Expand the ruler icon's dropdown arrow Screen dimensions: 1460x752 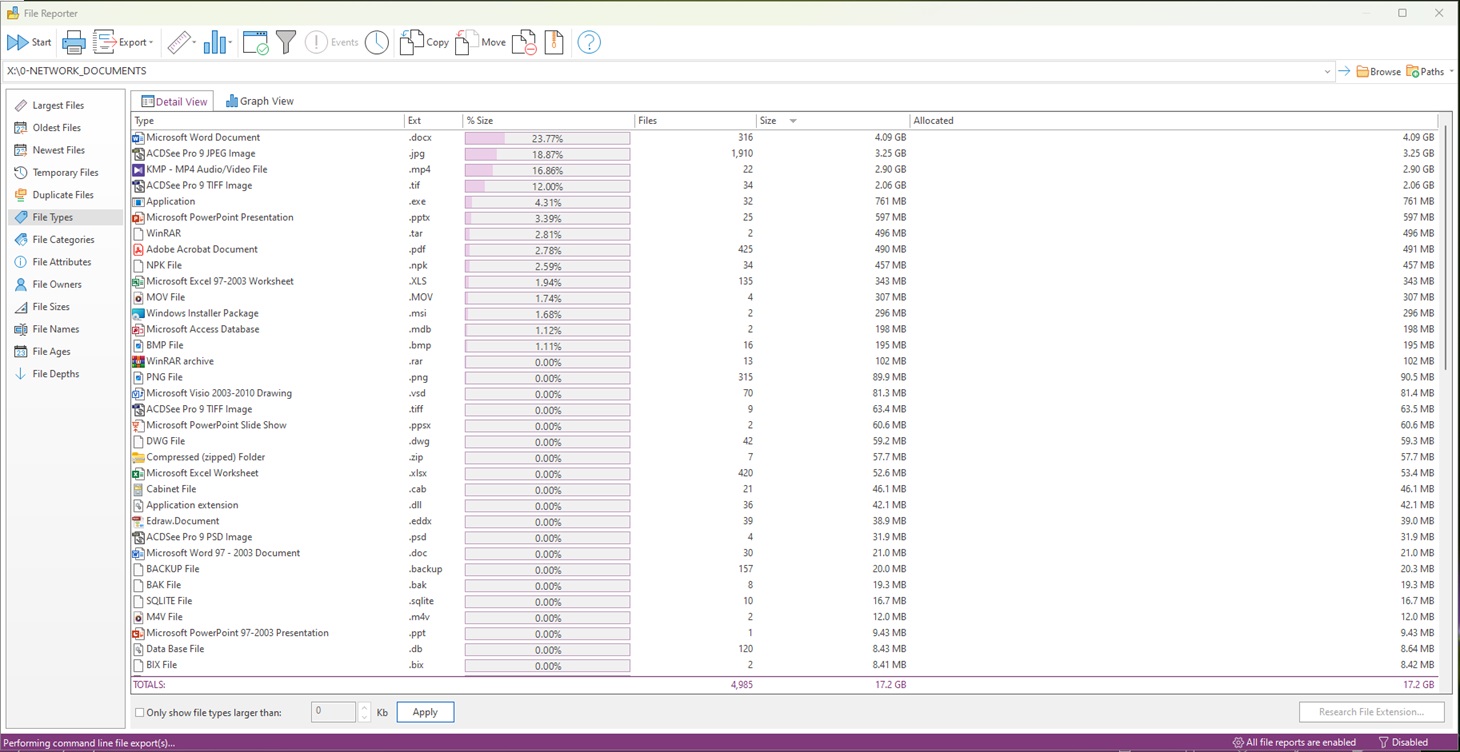(x=194, y=43)
